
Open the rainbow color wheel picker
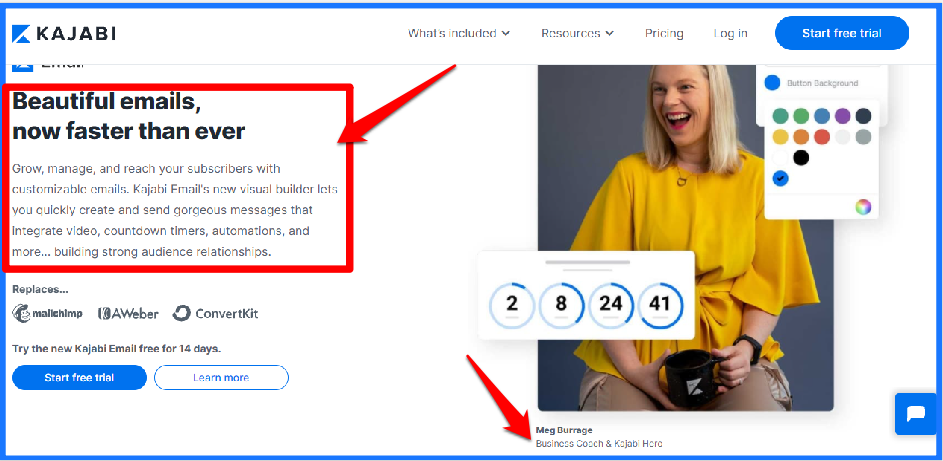(863, 207)
